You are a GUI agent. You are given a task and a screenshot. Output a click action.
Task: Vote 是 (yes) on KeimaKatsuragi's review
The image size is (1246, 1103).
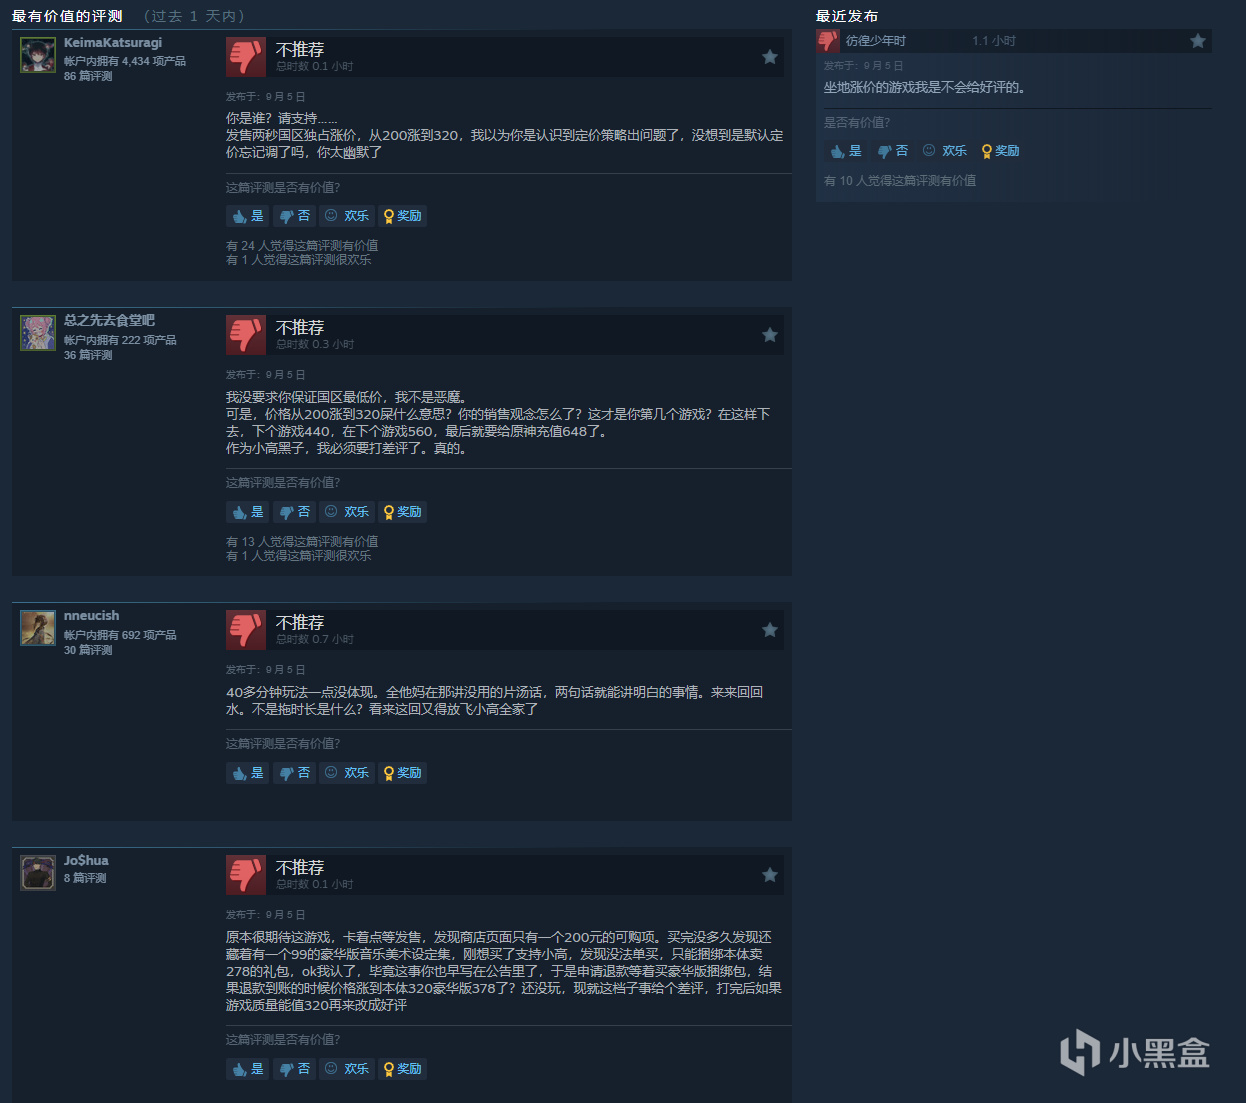[x=248, y=216]
